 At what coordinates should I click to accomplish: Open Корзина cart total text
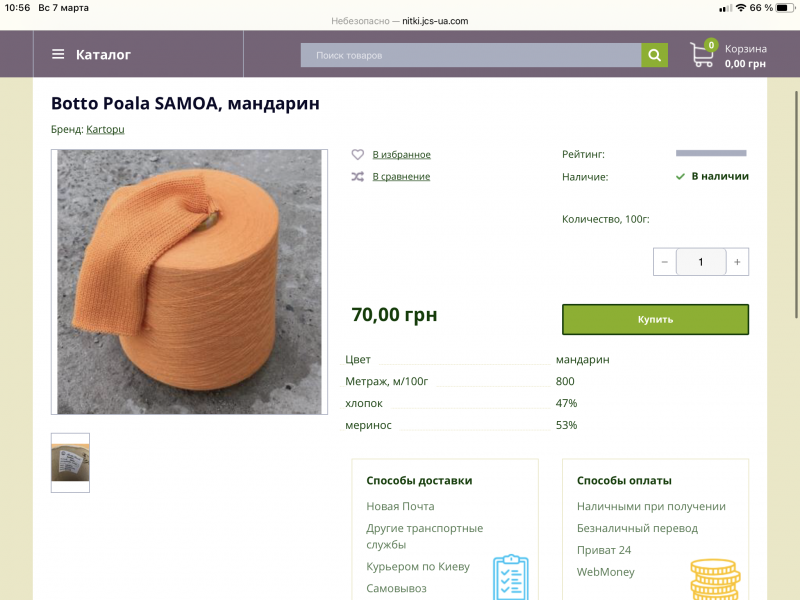pos(745,56)
